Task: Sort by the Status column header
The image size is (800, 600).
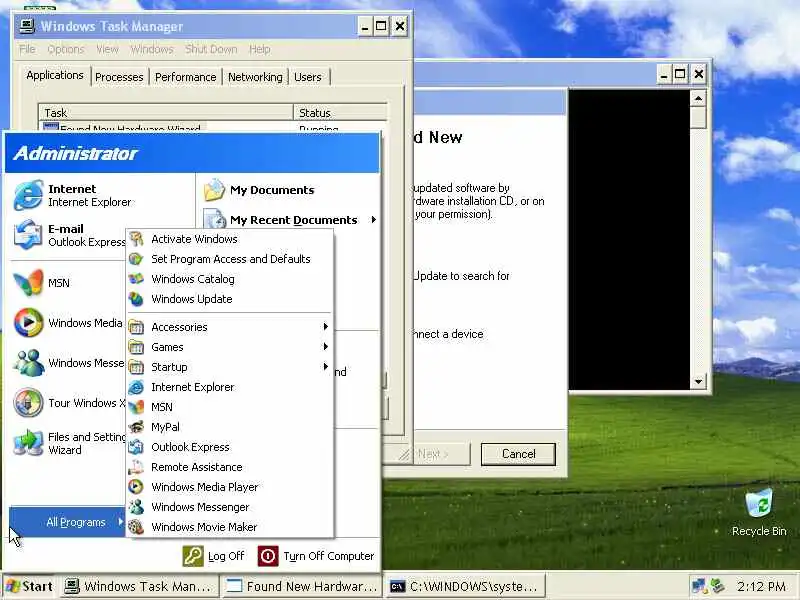Action: 340,112
